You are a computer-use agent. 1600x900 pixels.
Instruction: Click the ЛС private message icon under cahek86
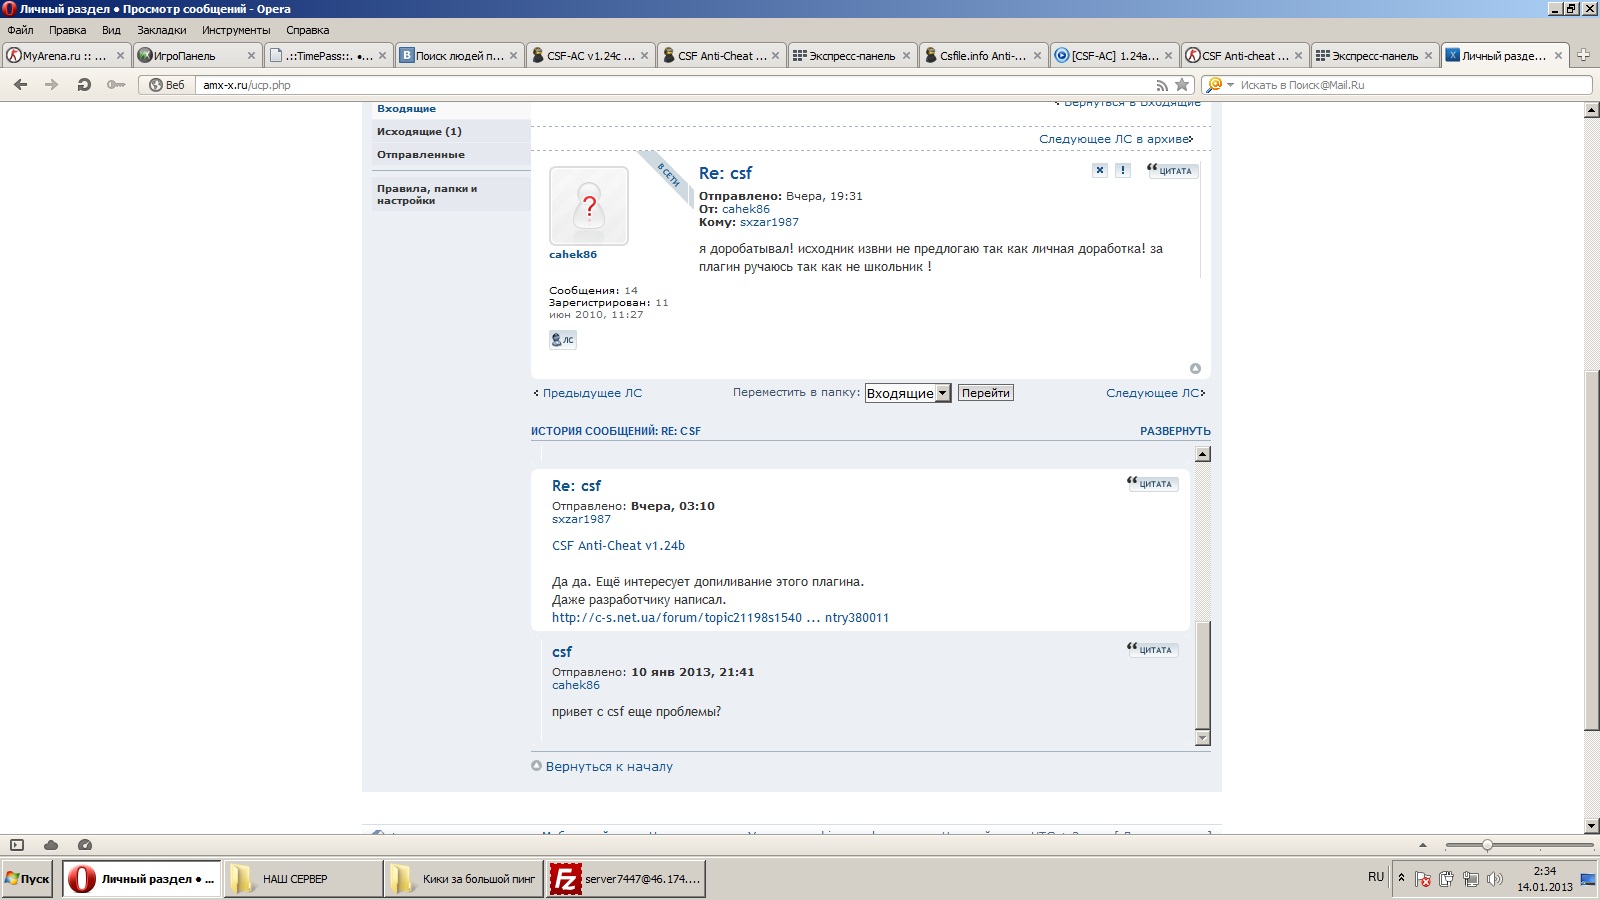pos(563,340)
